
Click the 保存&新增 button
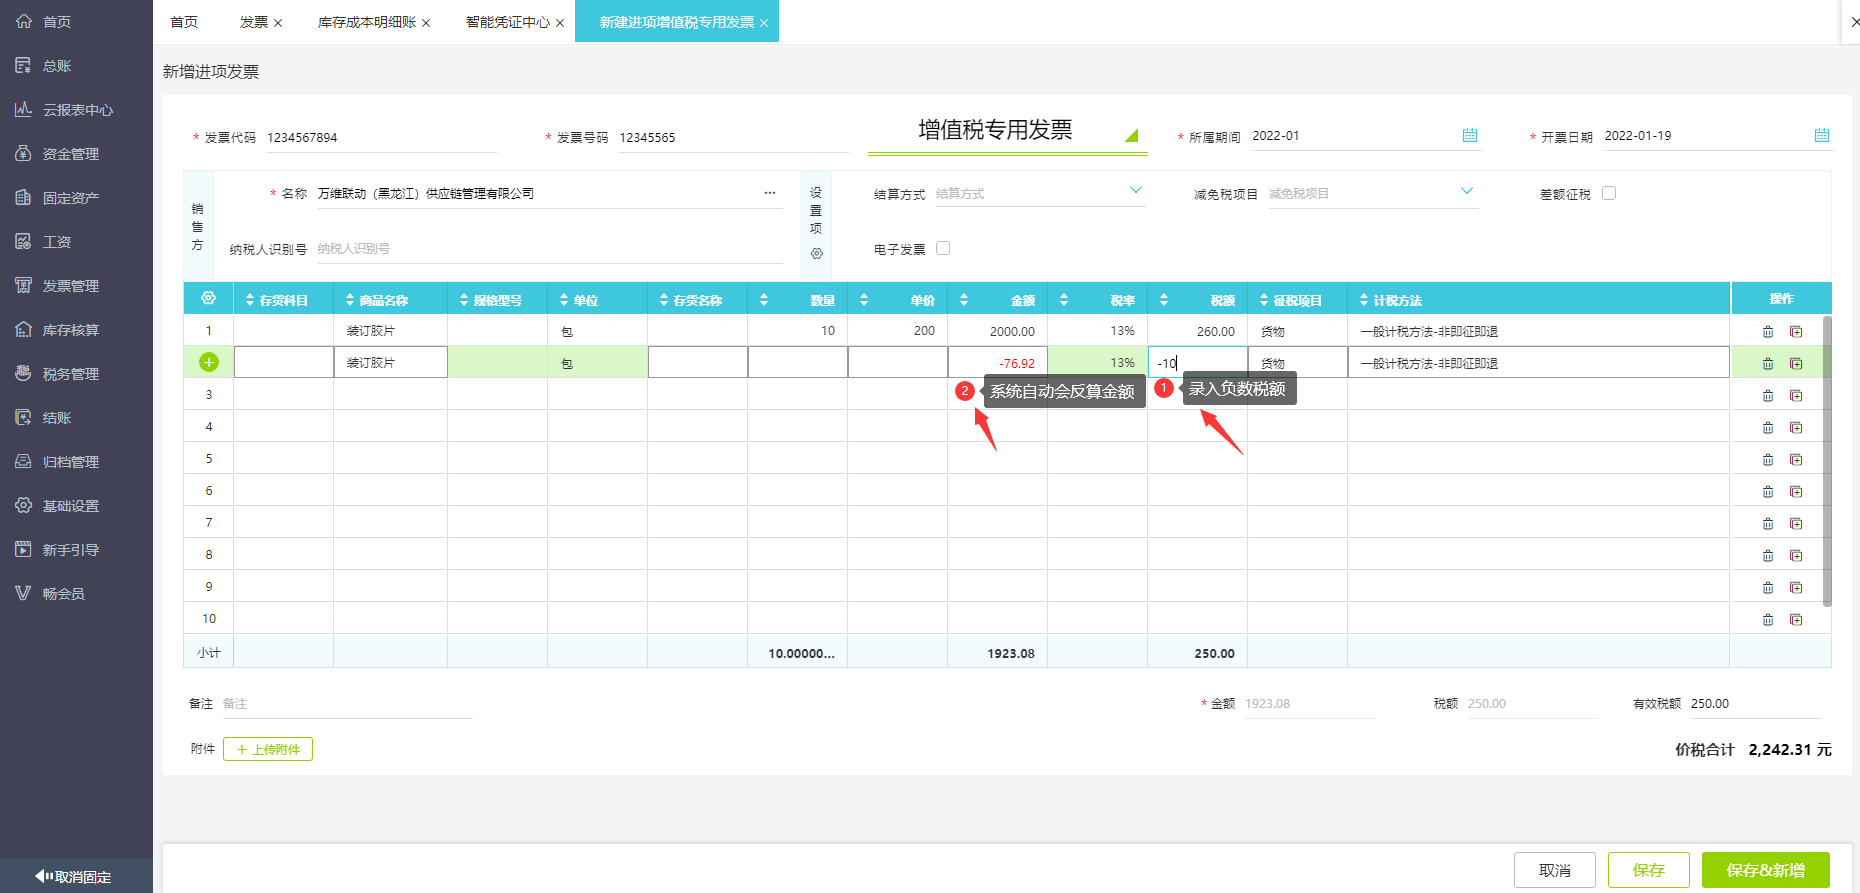tap(1765, 870)
